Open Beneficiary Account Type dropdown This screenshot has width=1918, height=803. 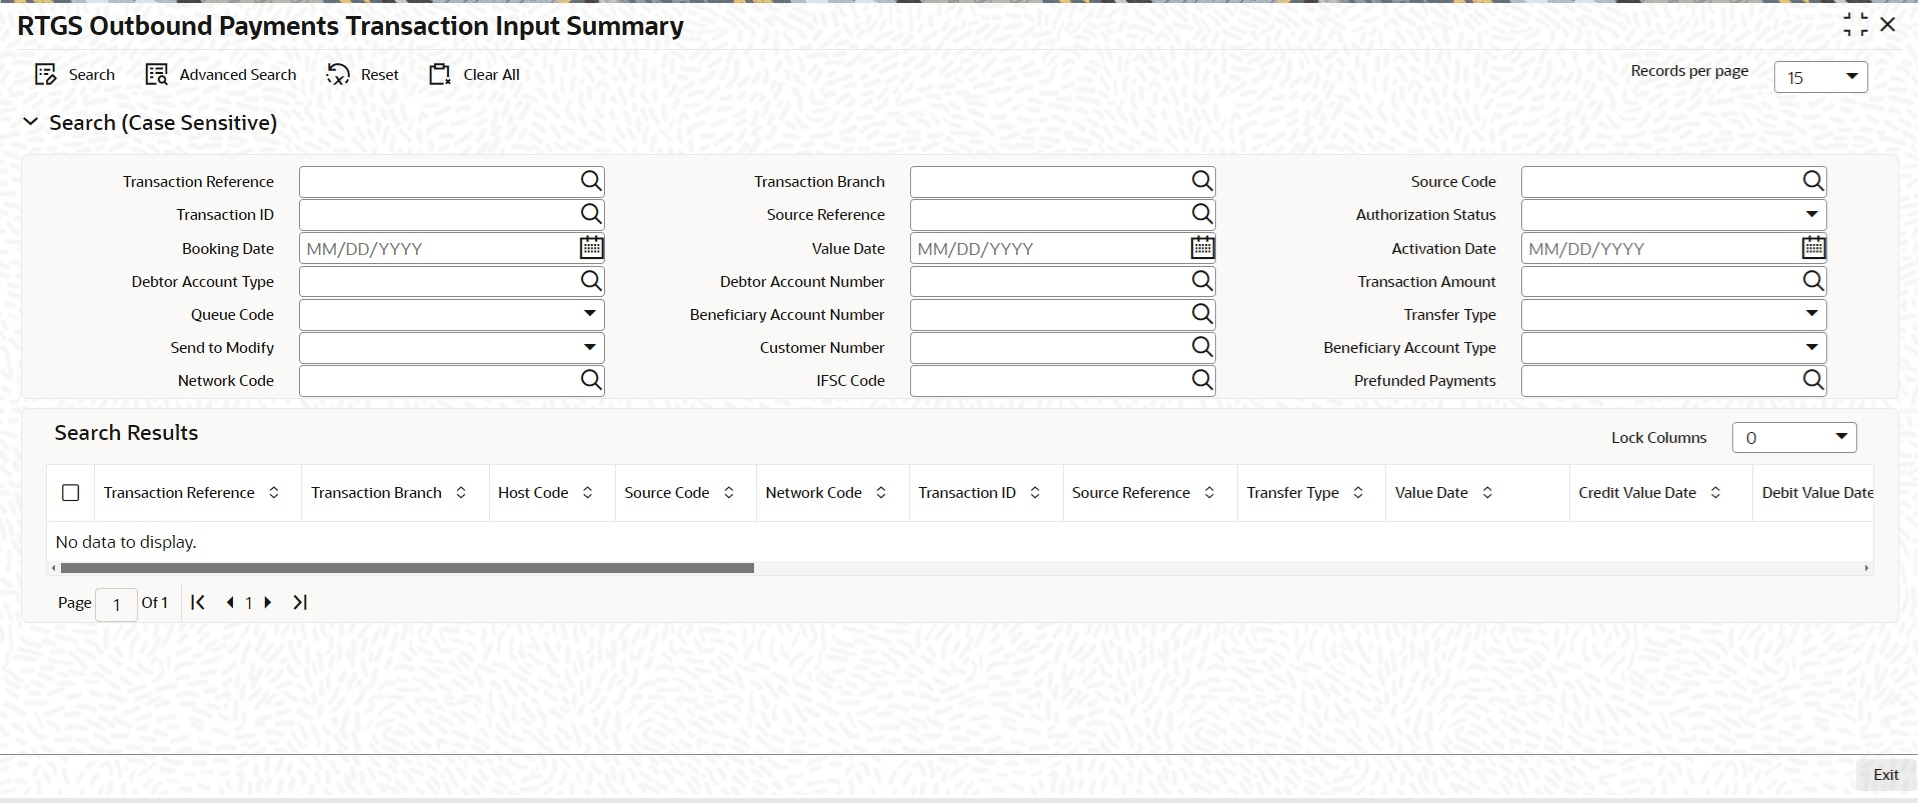[x=1673, y=347]
